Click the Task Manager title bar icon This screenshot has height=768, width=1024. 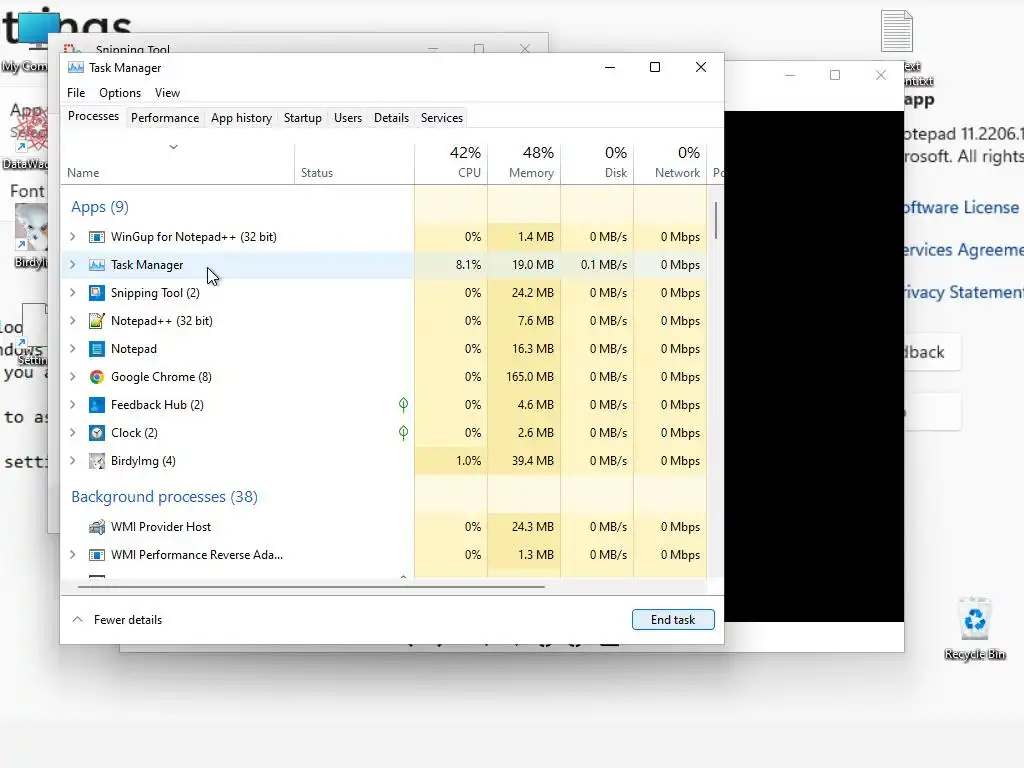pyautogui.click(x=76, y=68)
